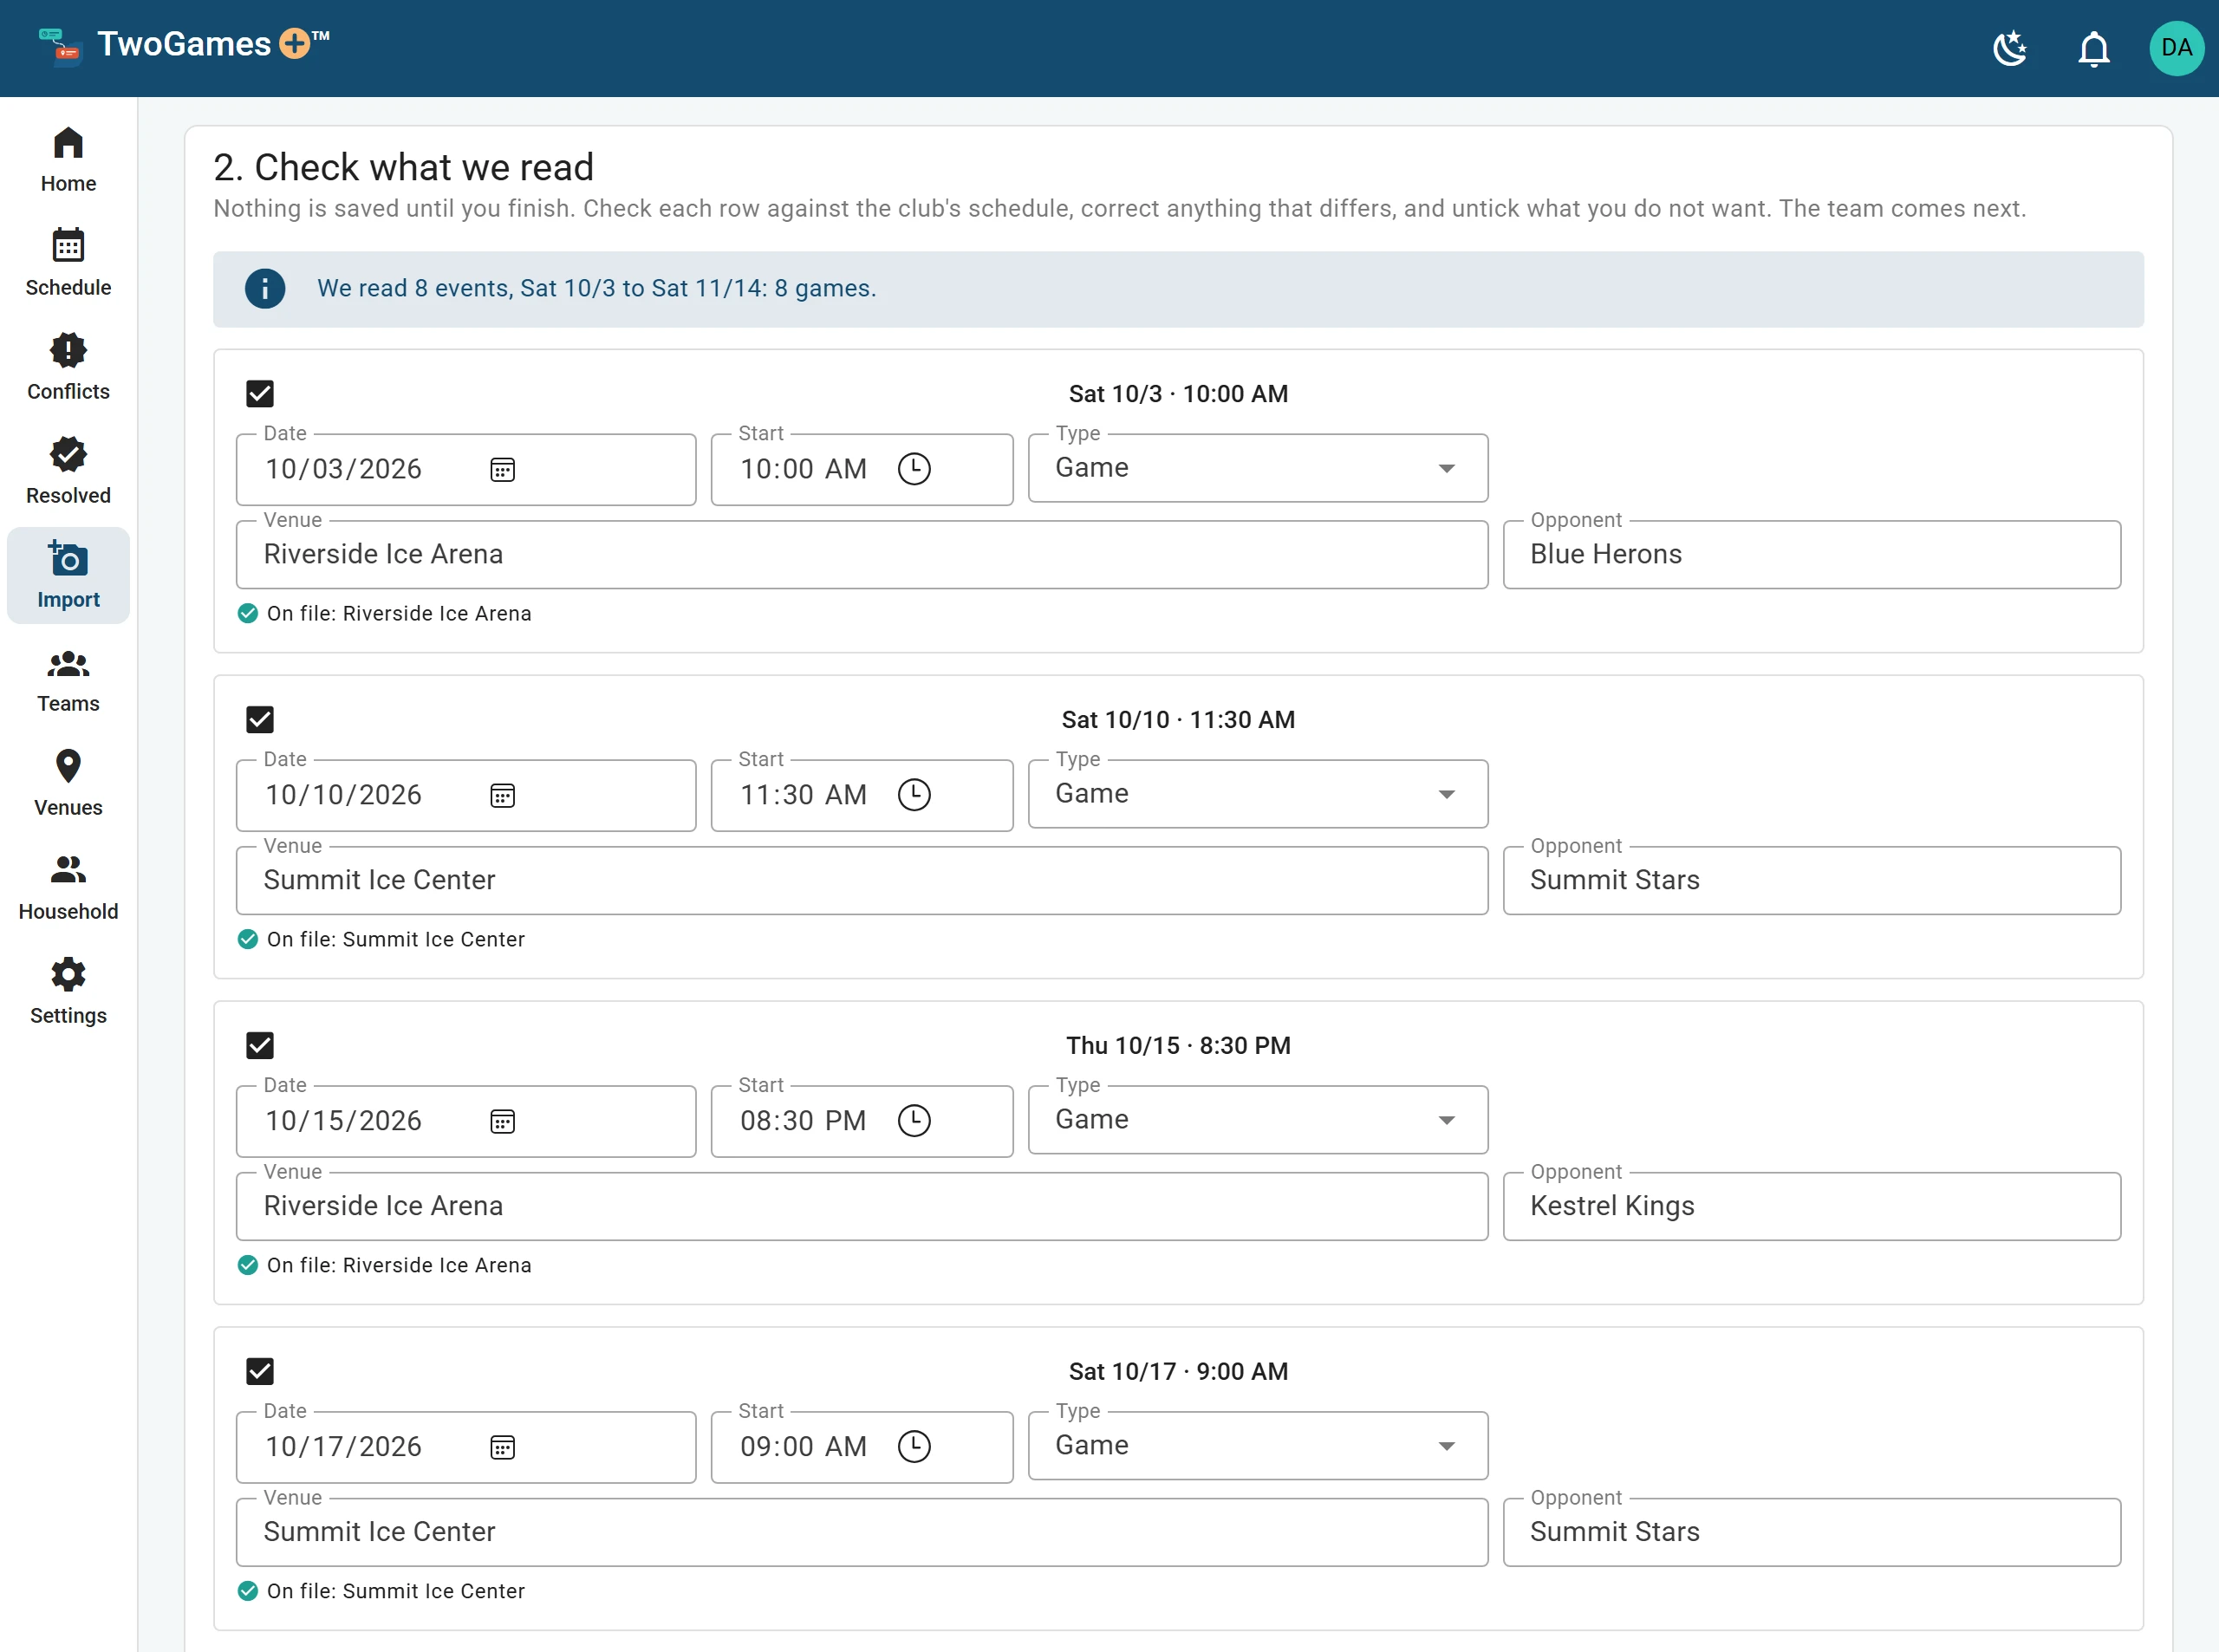Open the clock picker for 10:00 AM start
Screen dimensions: 2219x1652
coord(914,469)
